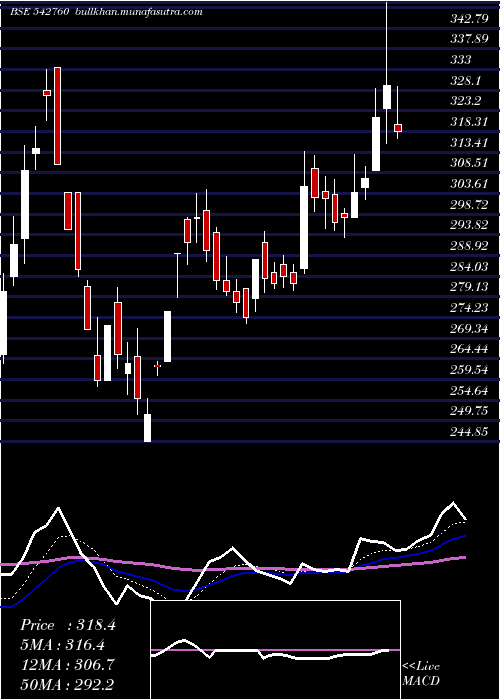Select the 323.2 price axis label
The height and width of the screenshot is (700, 500).
[x=465, y=101]
